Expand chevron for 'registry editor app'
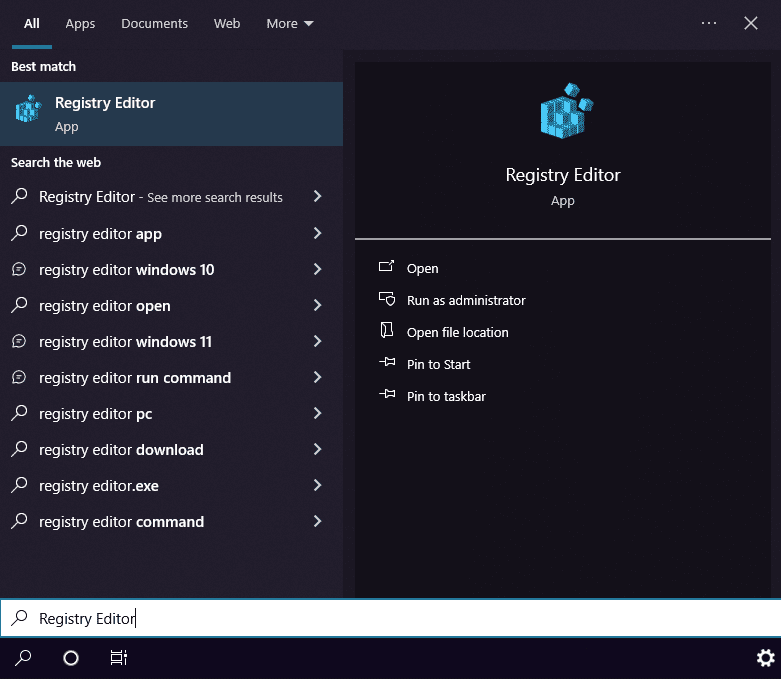The width and height of the screenshot is (781, 679). [318, 233]
